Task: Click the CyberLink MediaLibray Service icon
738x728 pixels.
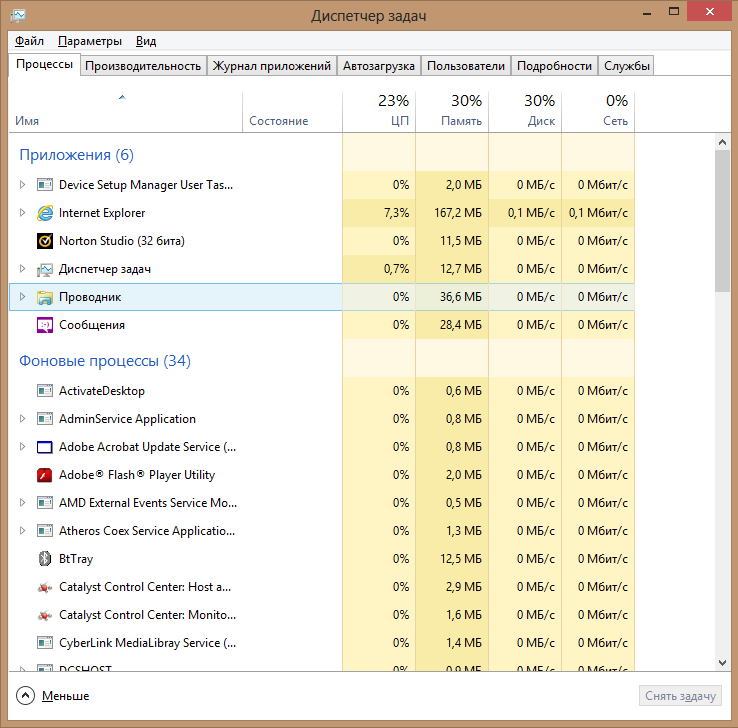Action: (45, 643)
